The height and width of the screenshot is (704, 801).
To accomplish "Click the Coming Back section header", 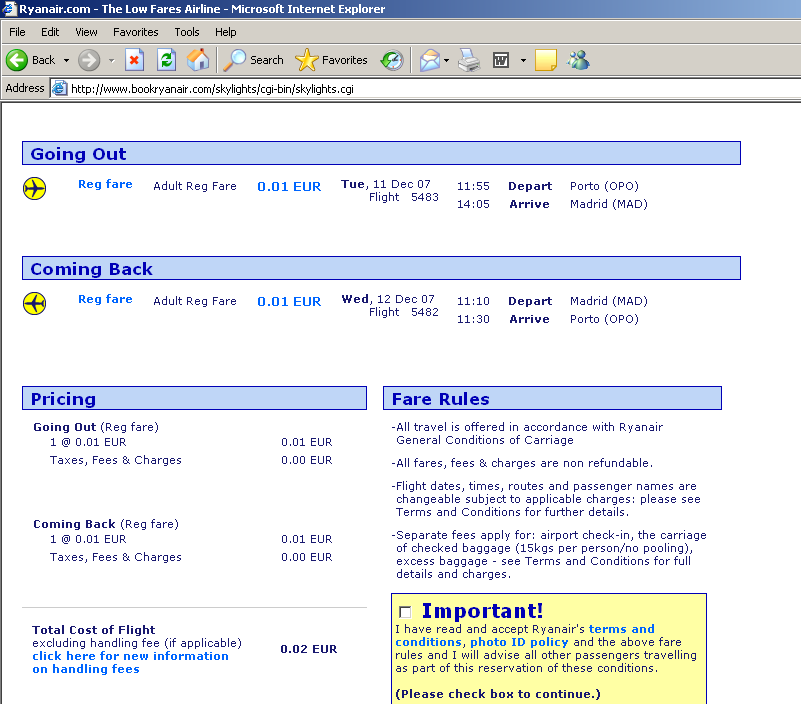I will (x=381, y=268).
